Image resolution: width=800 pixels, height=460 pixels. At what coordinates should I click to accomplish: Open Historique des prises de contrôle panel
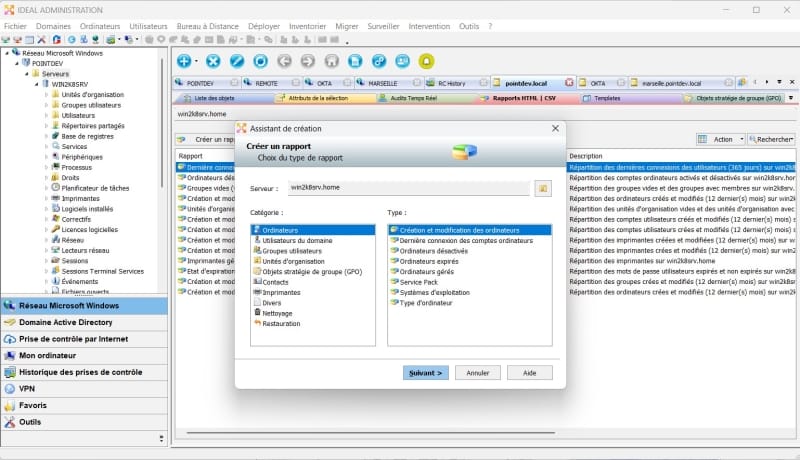[x=84, y=372]
